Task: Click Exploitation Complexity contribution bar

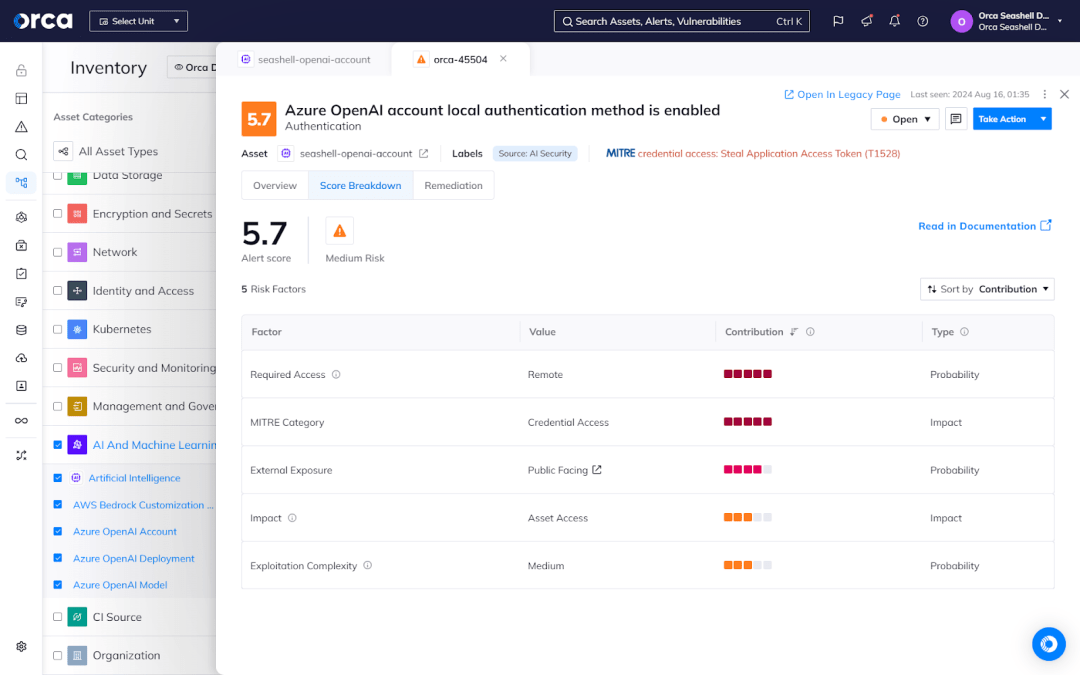Action: click(747, 565)
